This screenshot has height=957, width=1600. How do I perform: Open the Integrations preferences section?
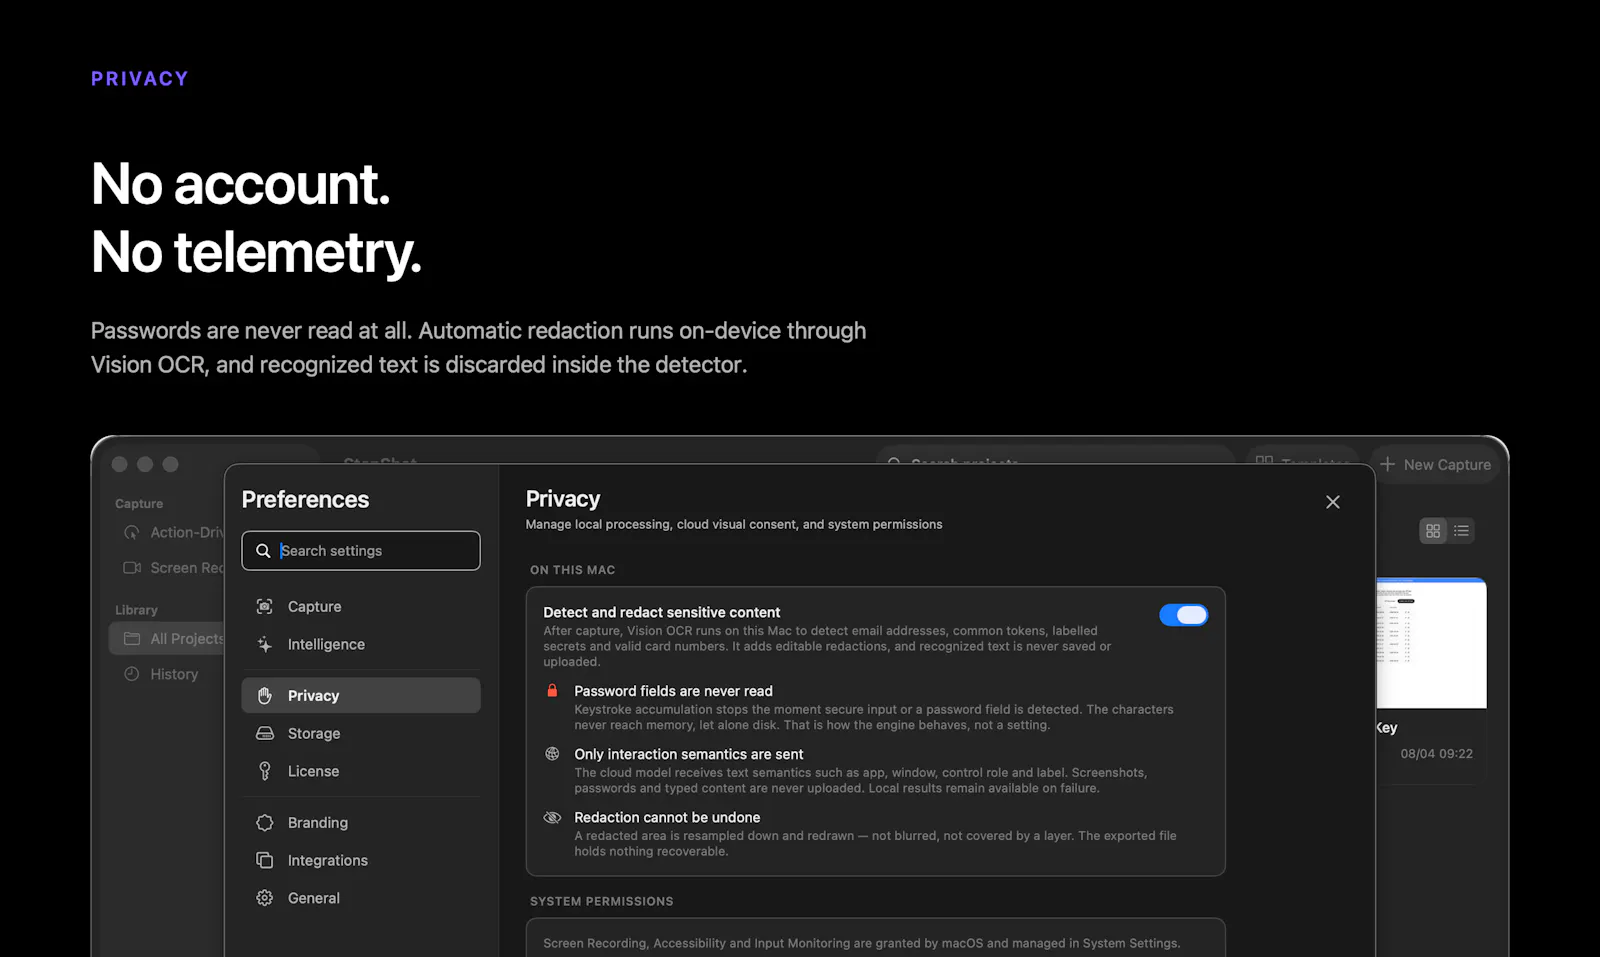(360, 861)
